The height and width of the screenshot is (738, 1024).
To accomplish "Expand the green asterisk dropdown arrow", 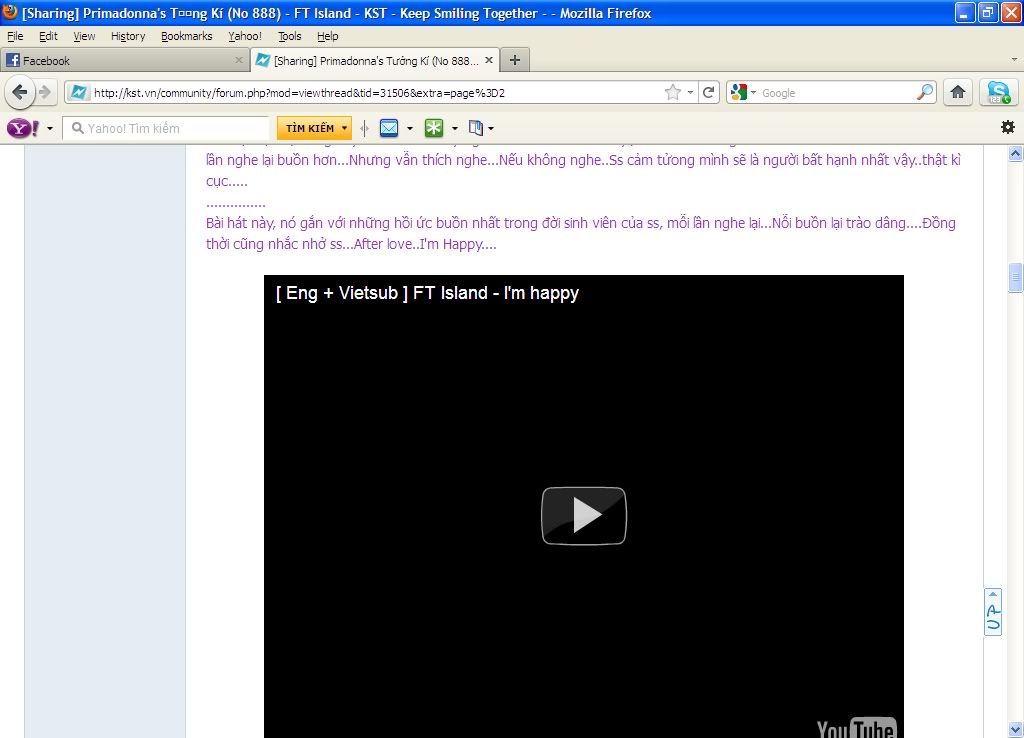I will point(455,129).
